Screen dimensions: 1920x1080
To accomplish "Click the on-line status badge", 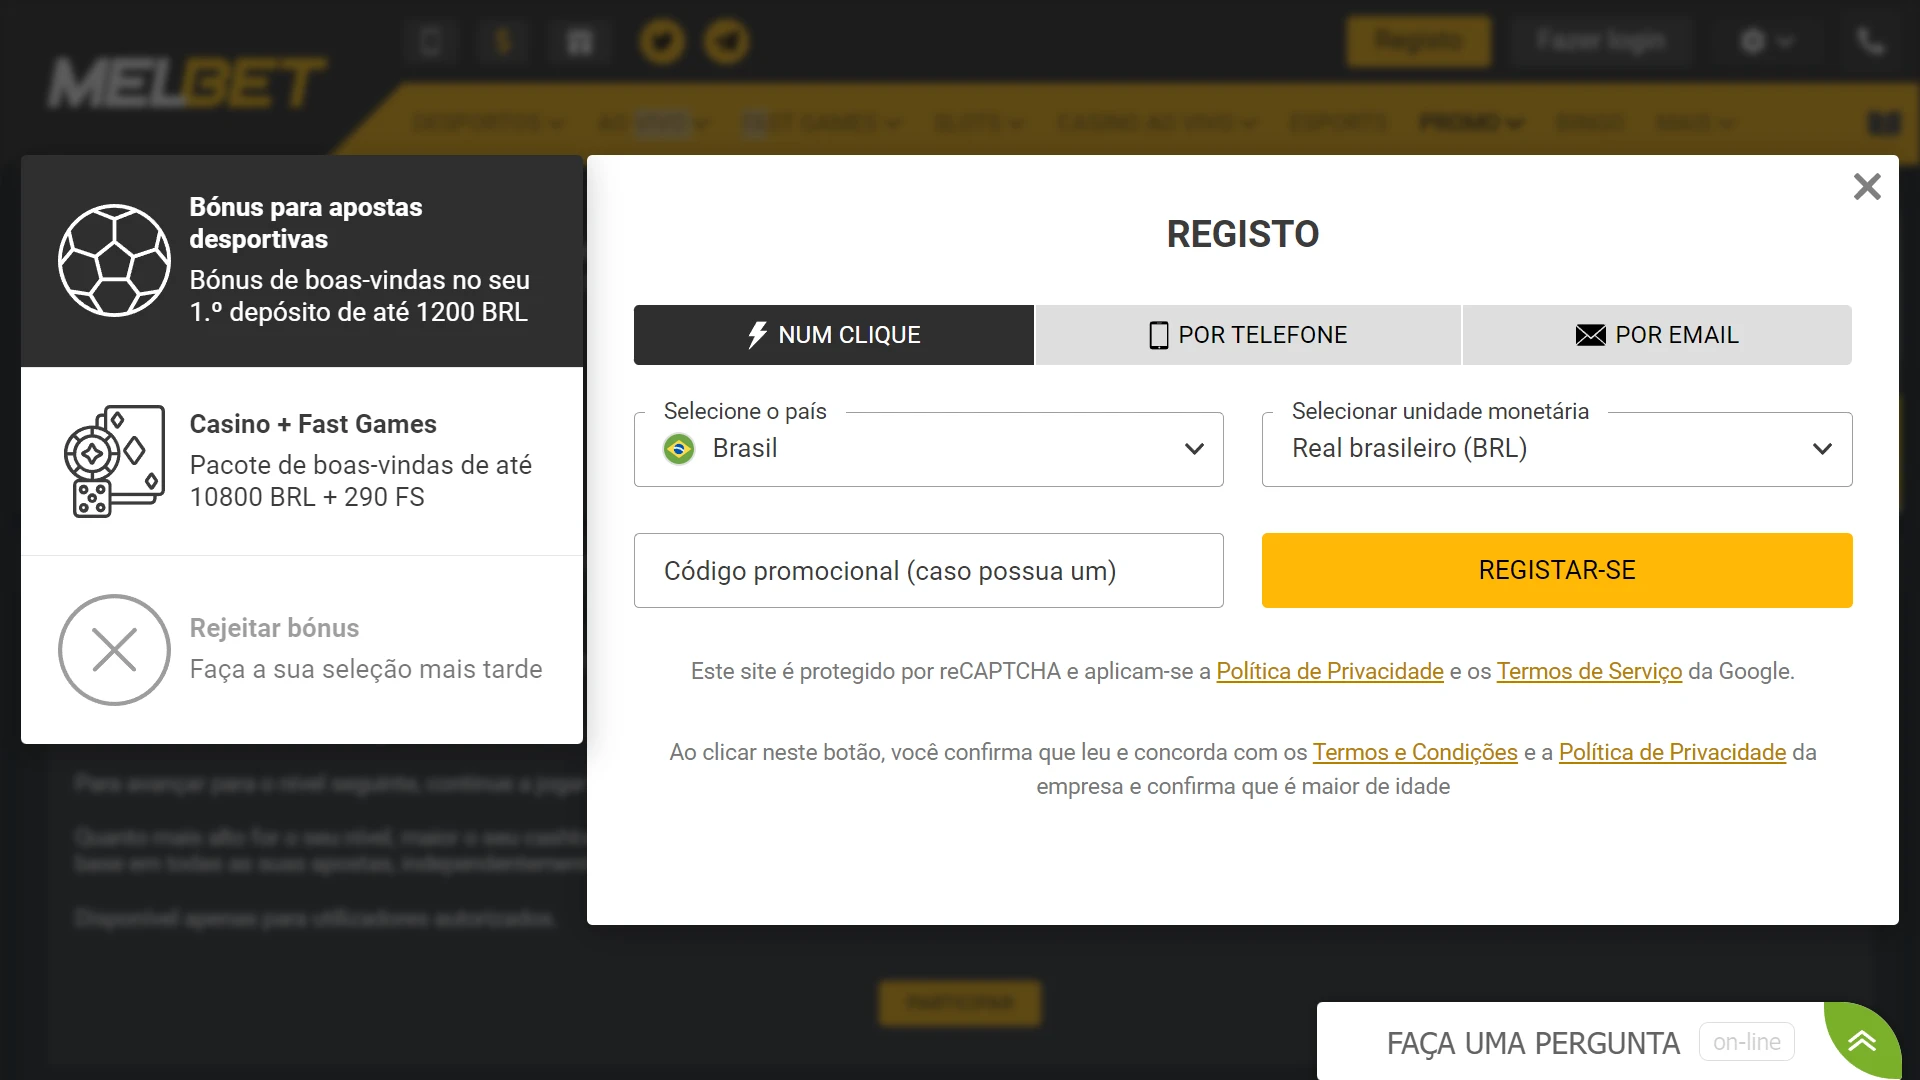I will point(1746,1042).
